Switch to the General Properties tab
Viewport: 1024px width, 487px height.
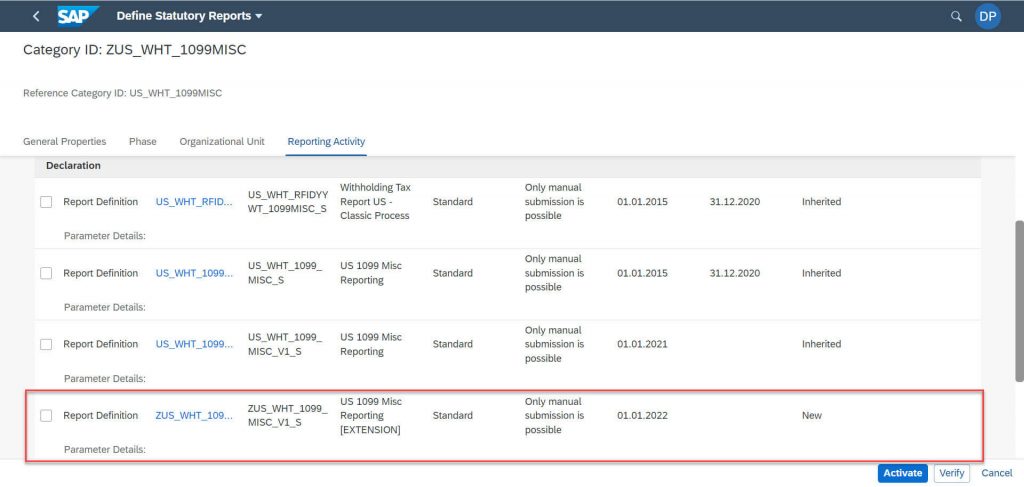point(65,141)
